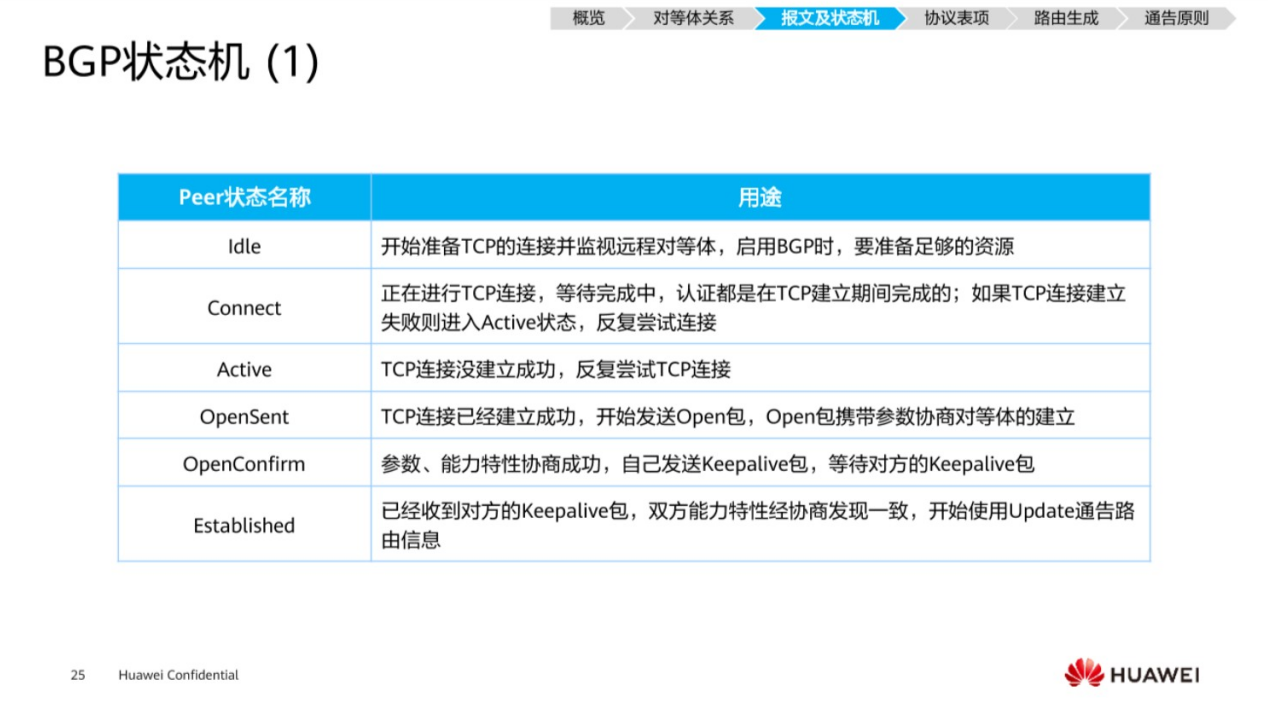Select the description starting 已经收到对方的Keepalive包
This screenshot has height=708, width=1268.
click(x=758, y=525)
